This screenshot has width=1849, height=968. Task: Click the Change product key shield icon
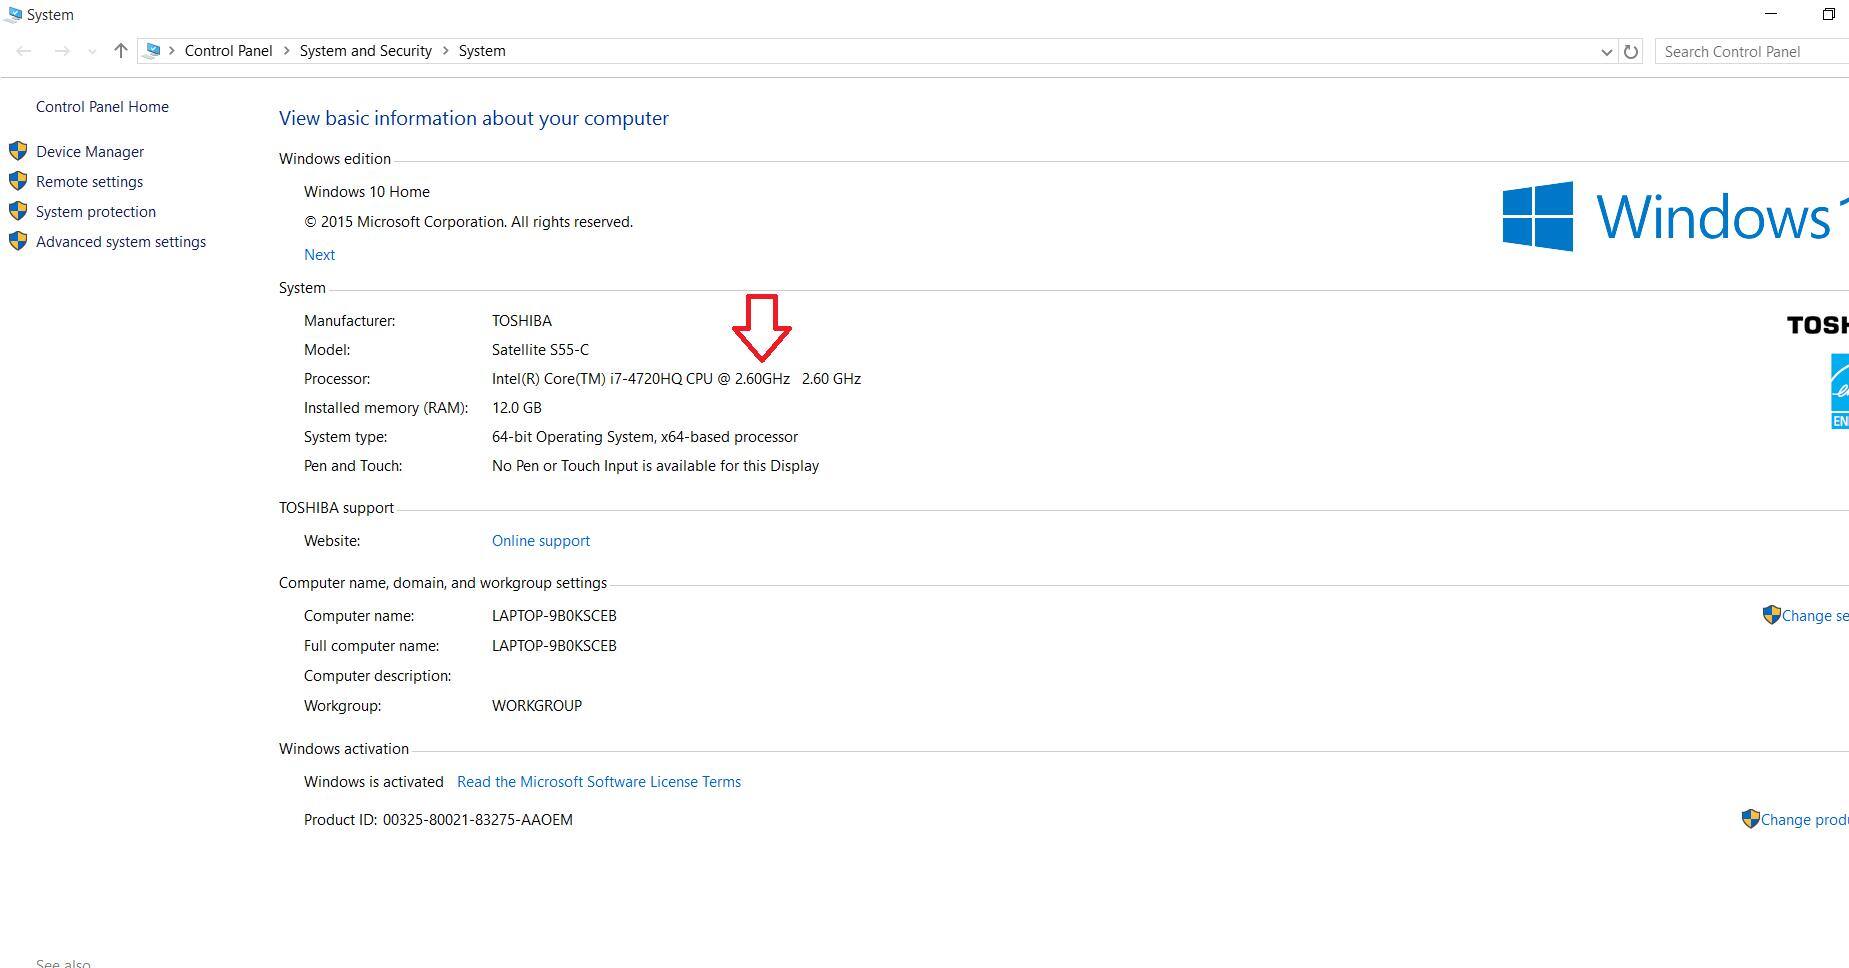[1750, 819]
